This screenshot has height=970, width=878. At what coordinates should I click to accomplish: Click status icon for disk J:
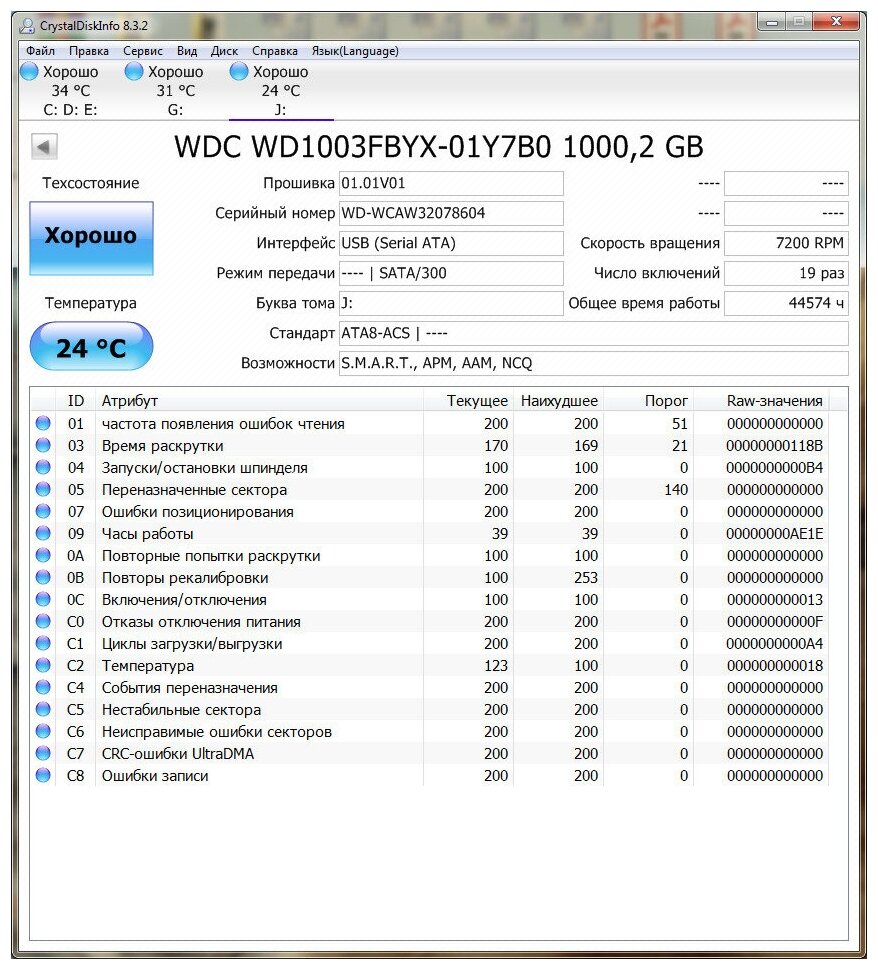pos(239,72)
